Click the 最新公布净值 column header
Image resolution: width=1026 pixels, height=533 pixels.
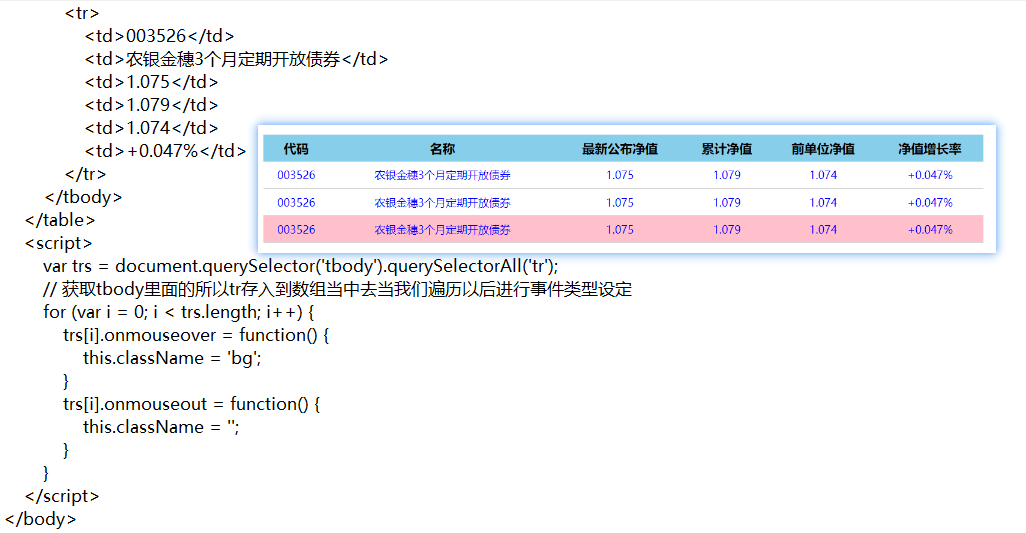point(620,149)
